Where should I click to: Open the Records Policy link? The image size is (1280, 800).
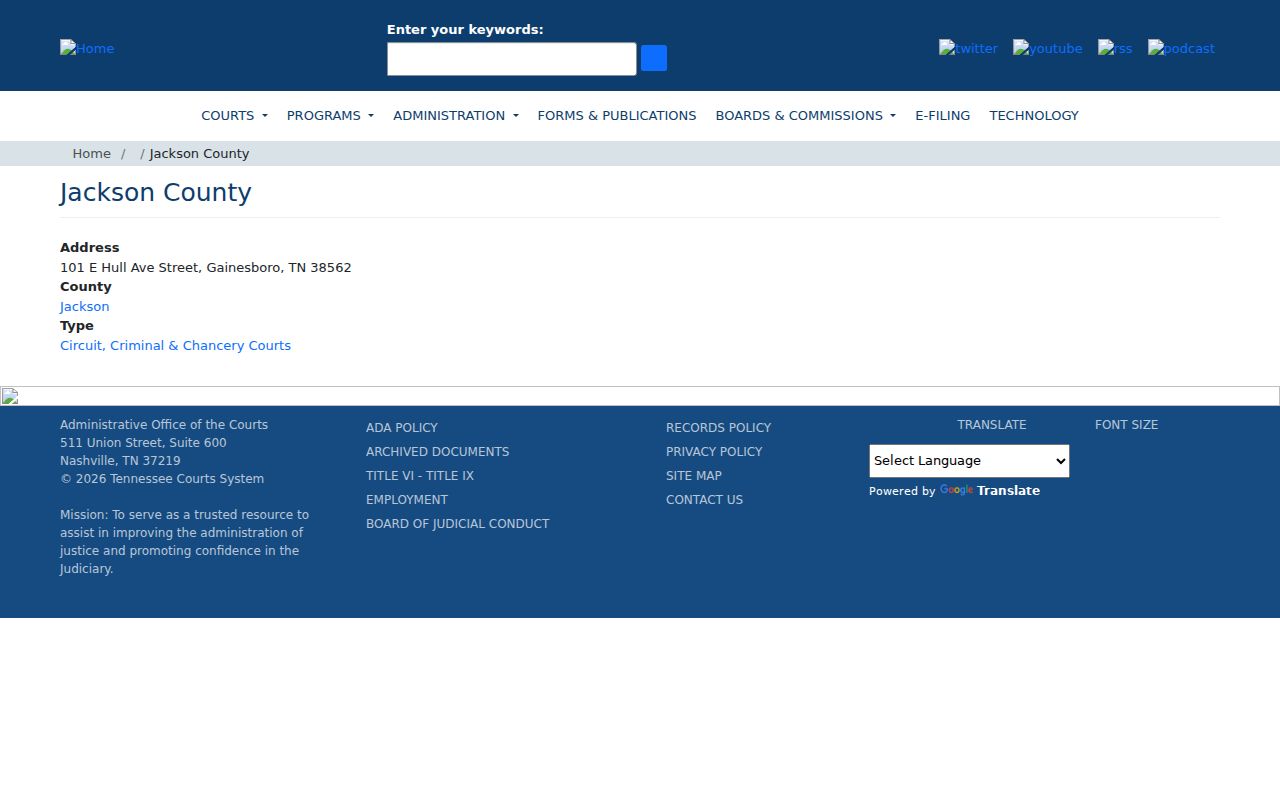tap(718, 428)
